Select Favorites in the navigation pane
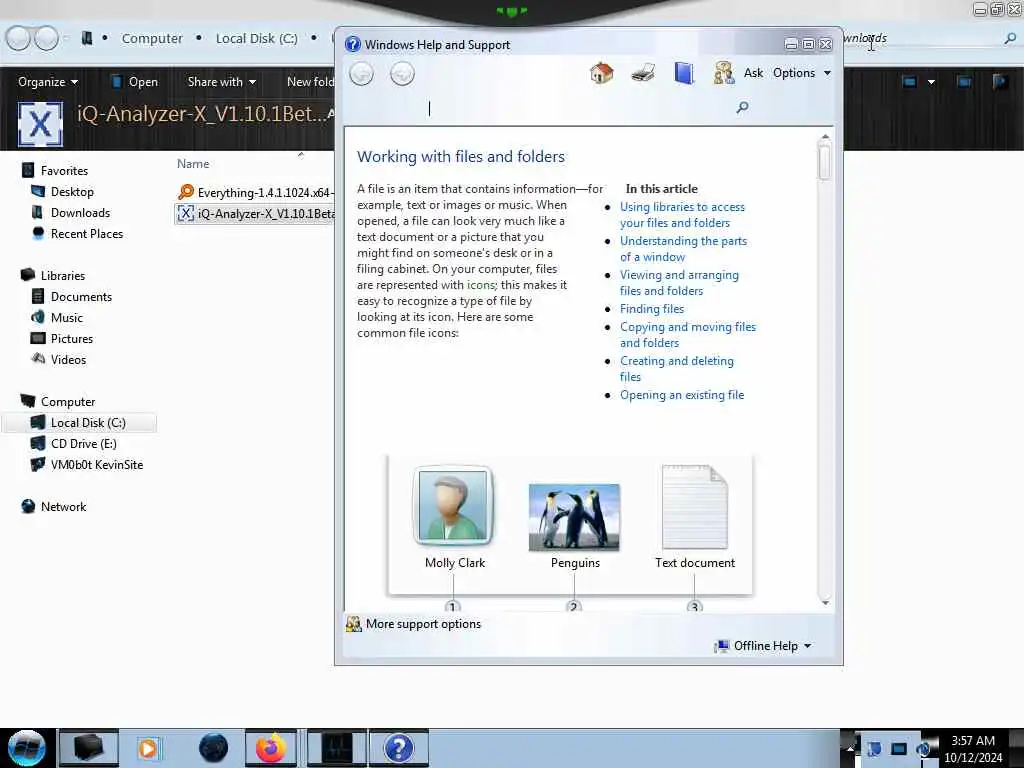The image size is (1024, 768). pos(64,170)
